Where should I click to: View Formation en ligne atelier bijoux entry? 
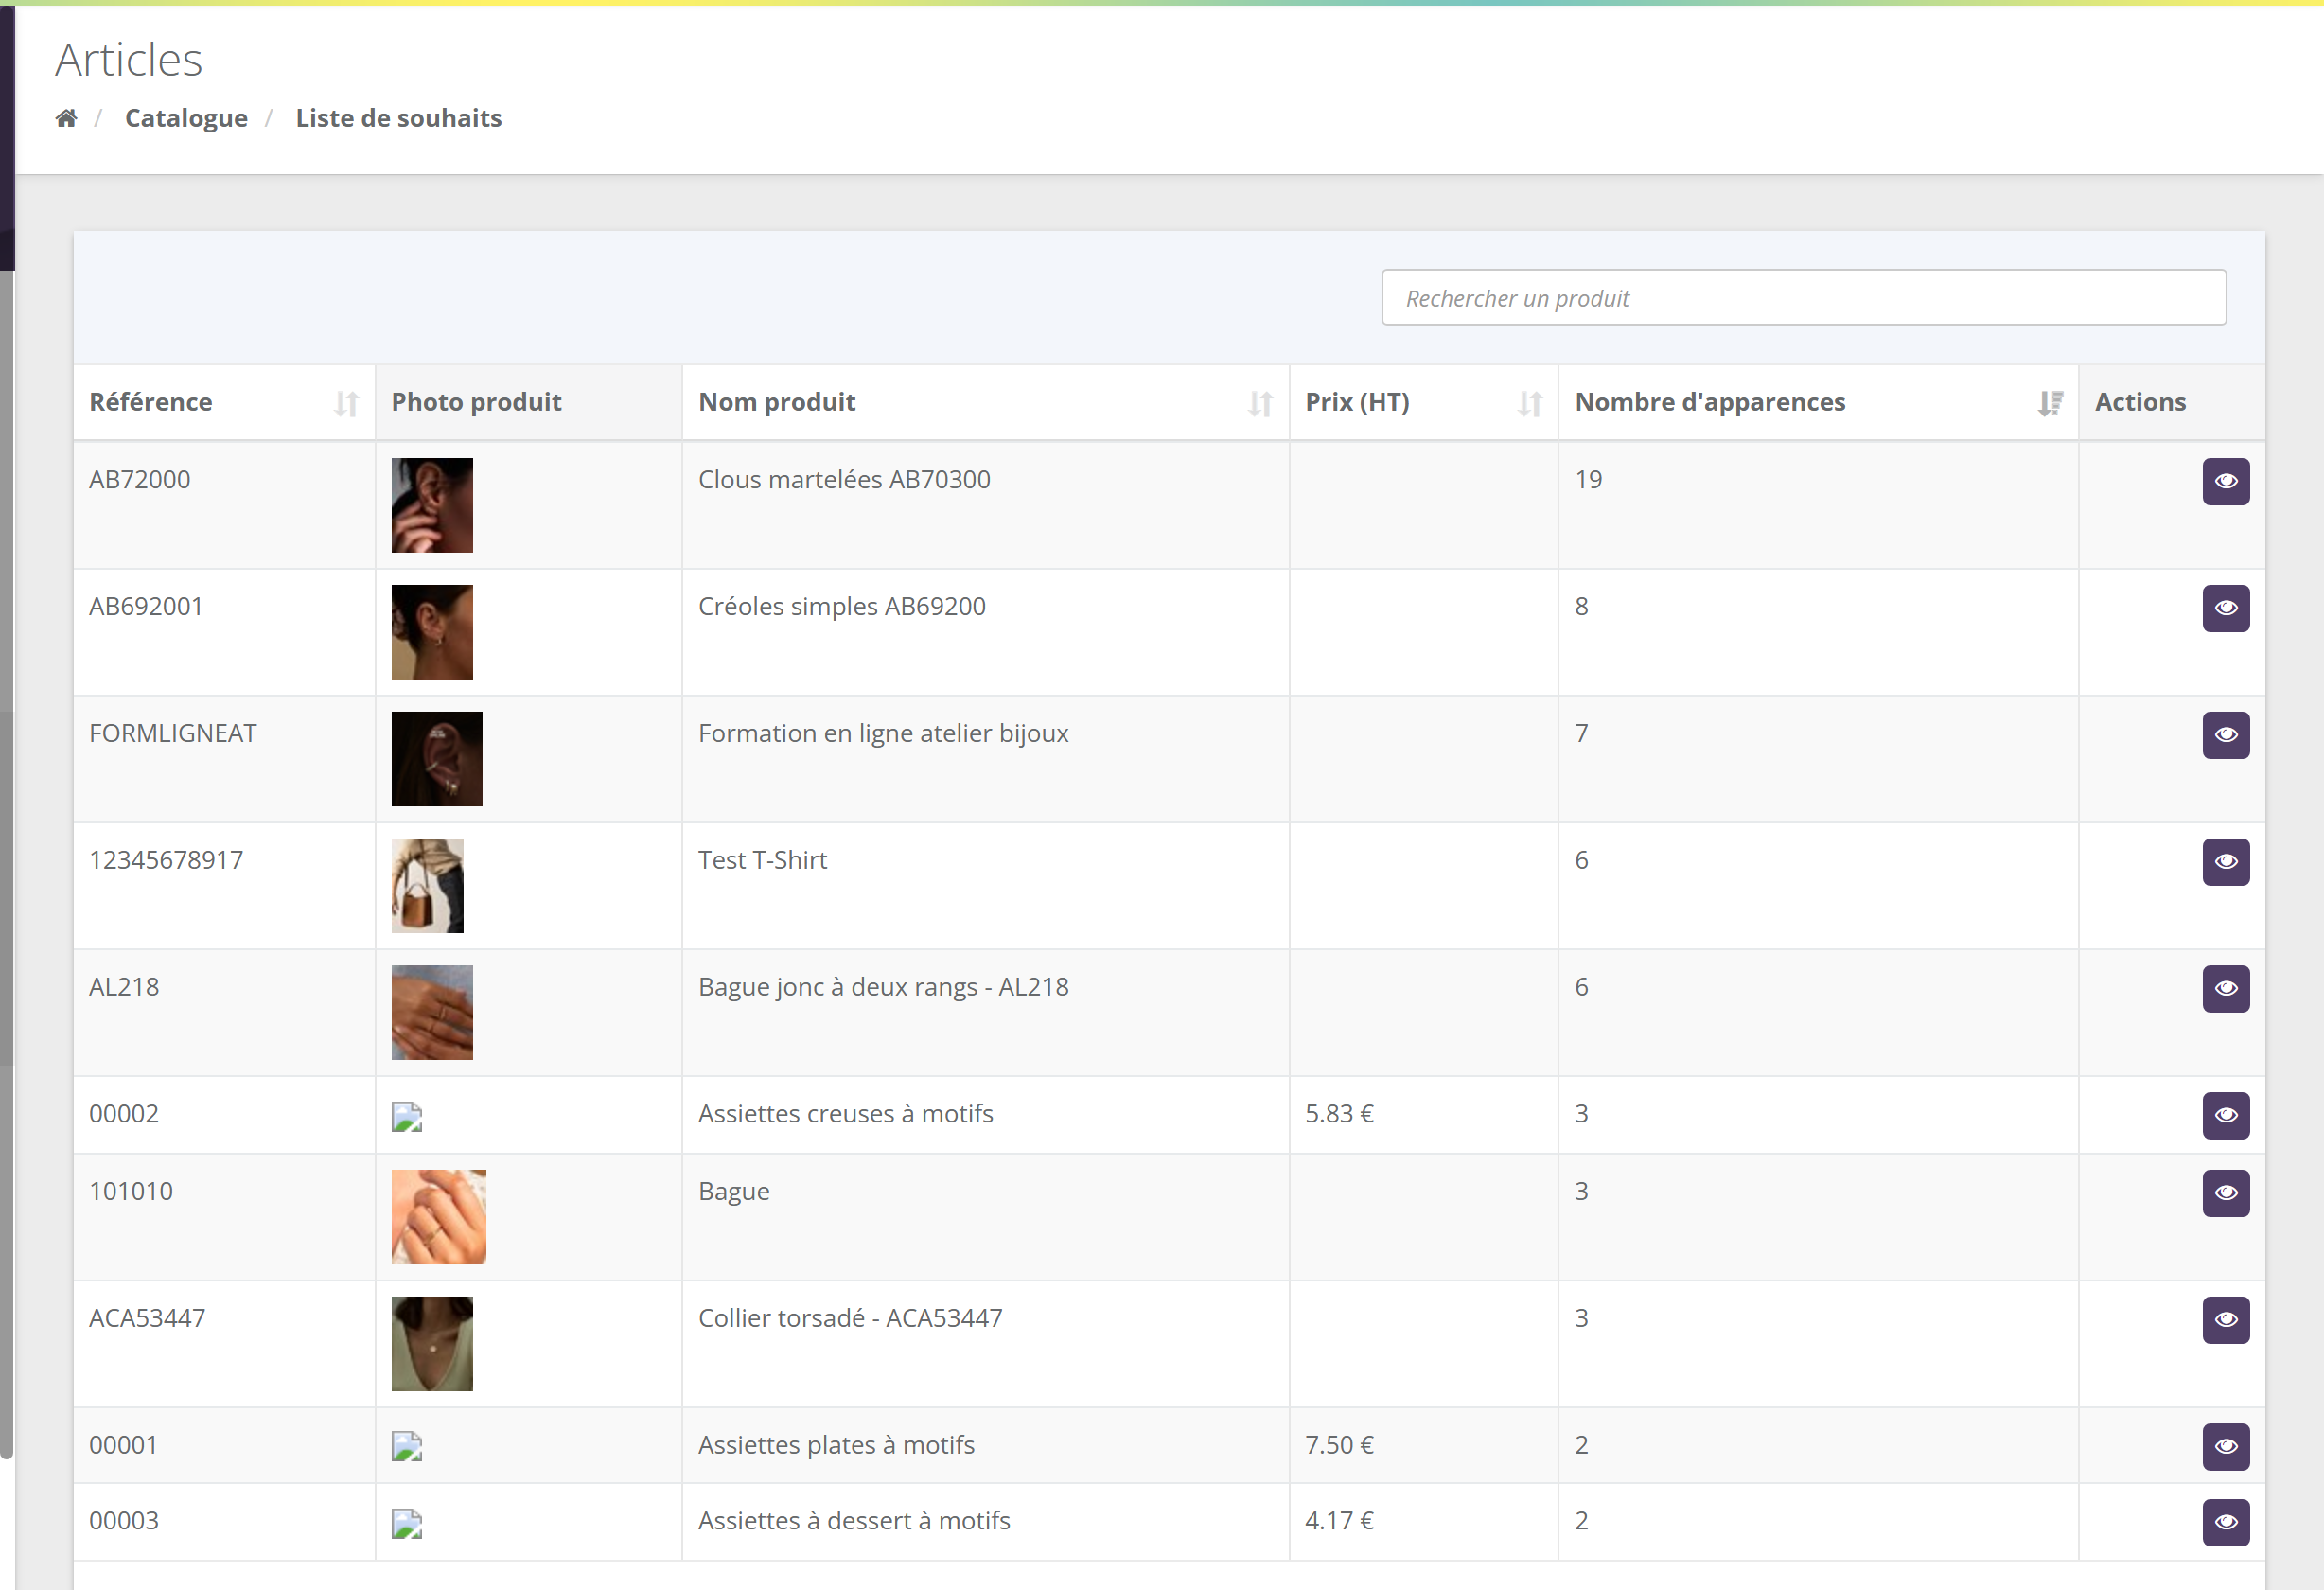(2225, 735)
